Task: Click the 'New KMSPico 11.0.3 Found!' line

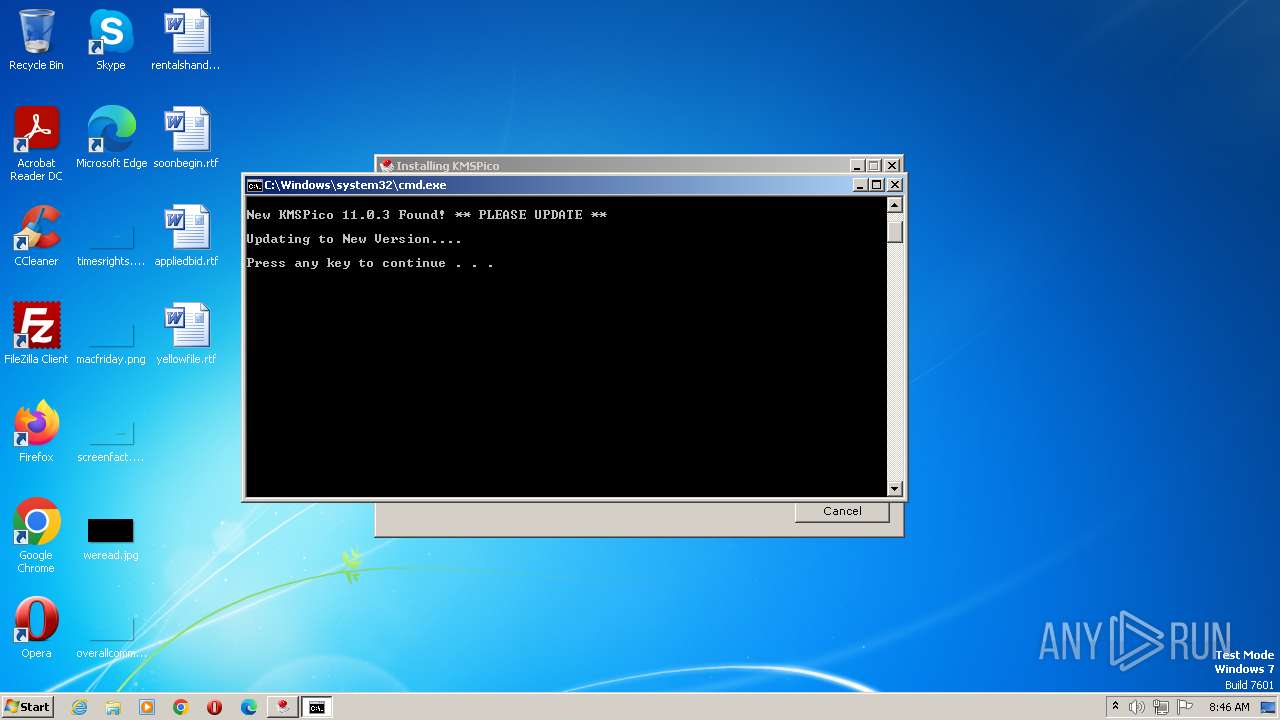Action: click(426, 215)
